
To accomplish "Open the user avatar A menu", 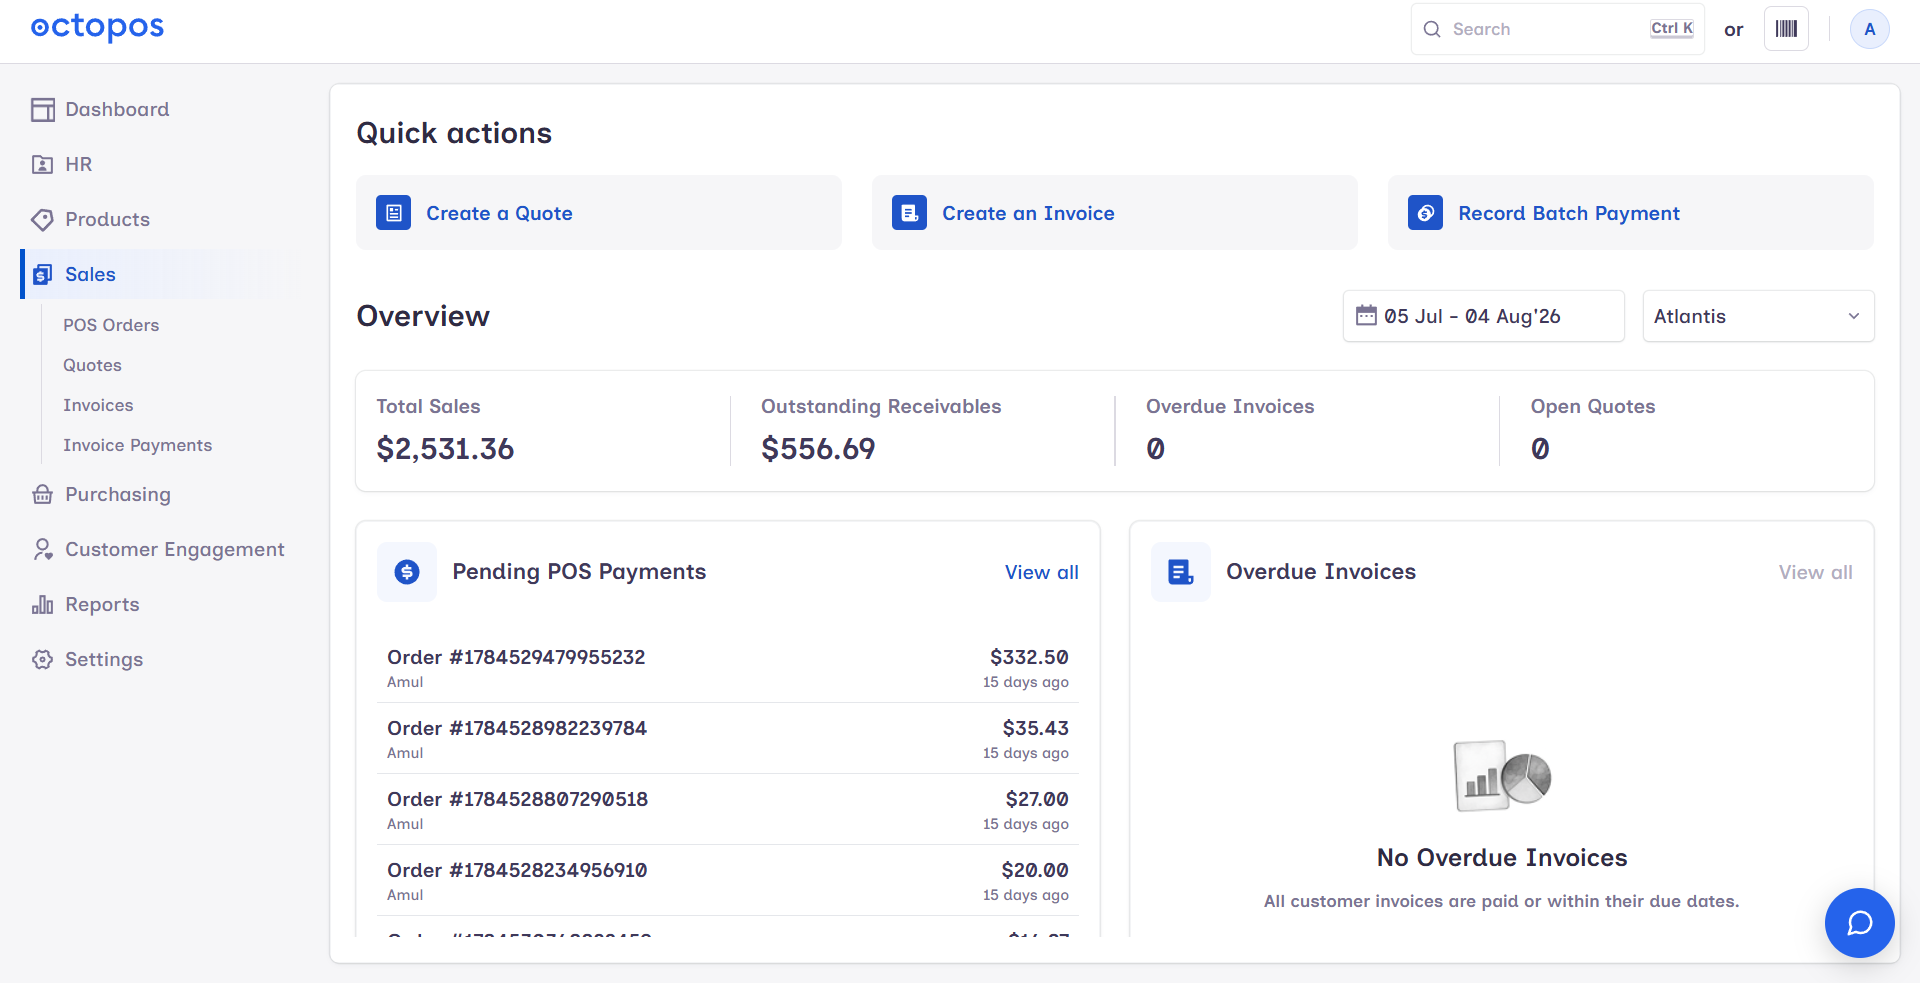I will [x=1869, y=29].
